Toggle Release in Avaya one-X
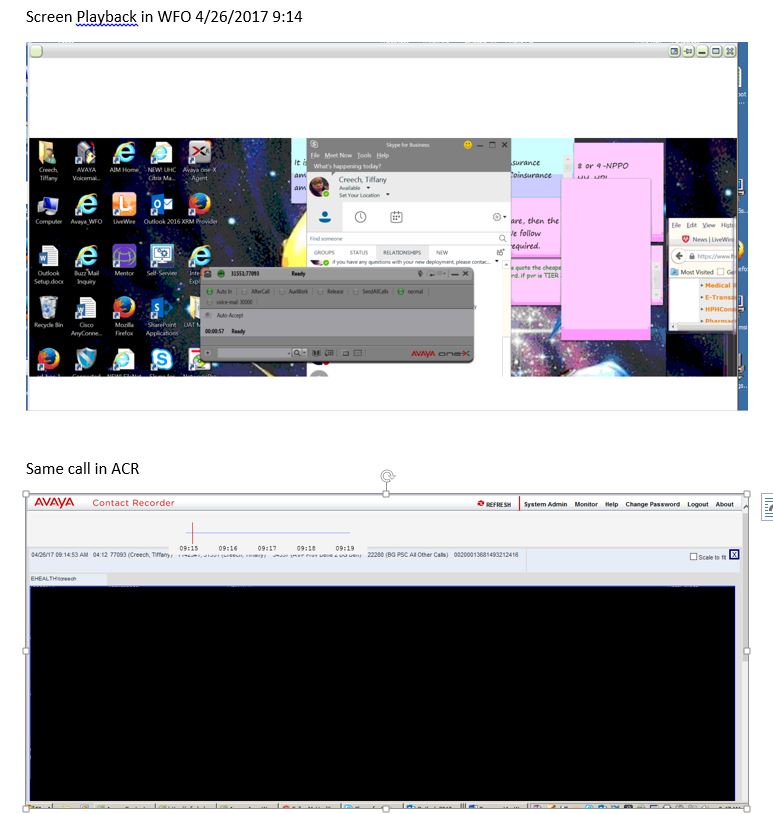 (x=331, y=291)
